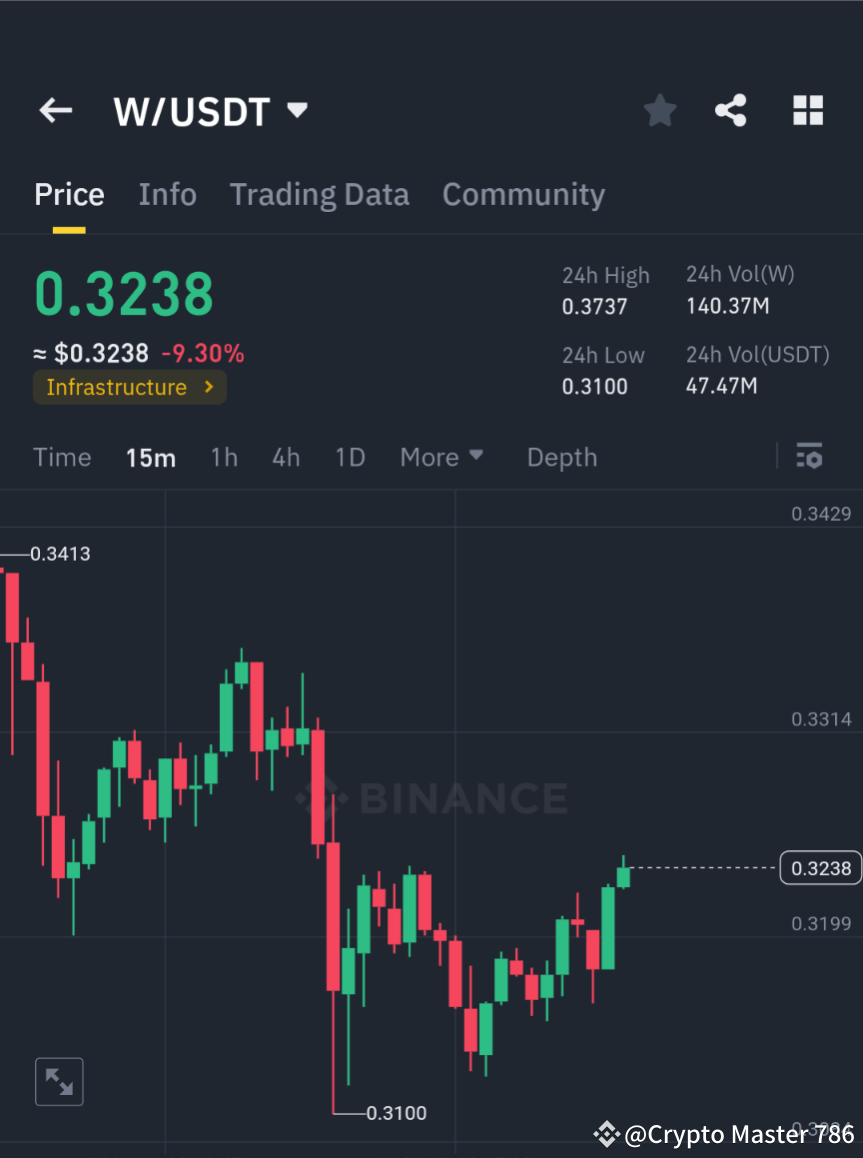Viewport: 863px width, 1158px height.
Task: Open the Community tab
Action: coord(523,194)
